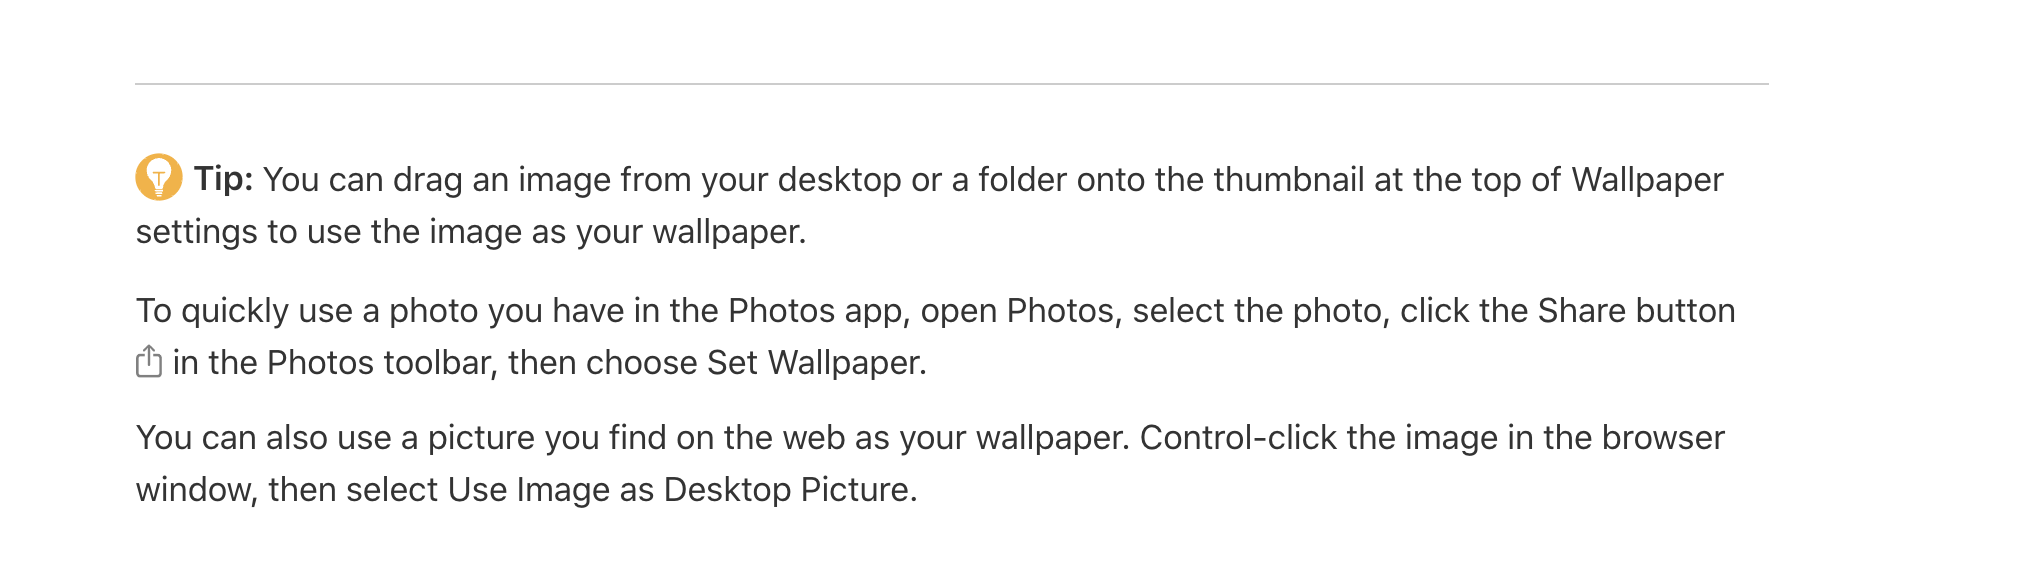Image resolution: width=2038 pixels, height=572 pixels.
Task: Click the words 'To quickly use' starting the second paragraph
Action: click(244, 311)
